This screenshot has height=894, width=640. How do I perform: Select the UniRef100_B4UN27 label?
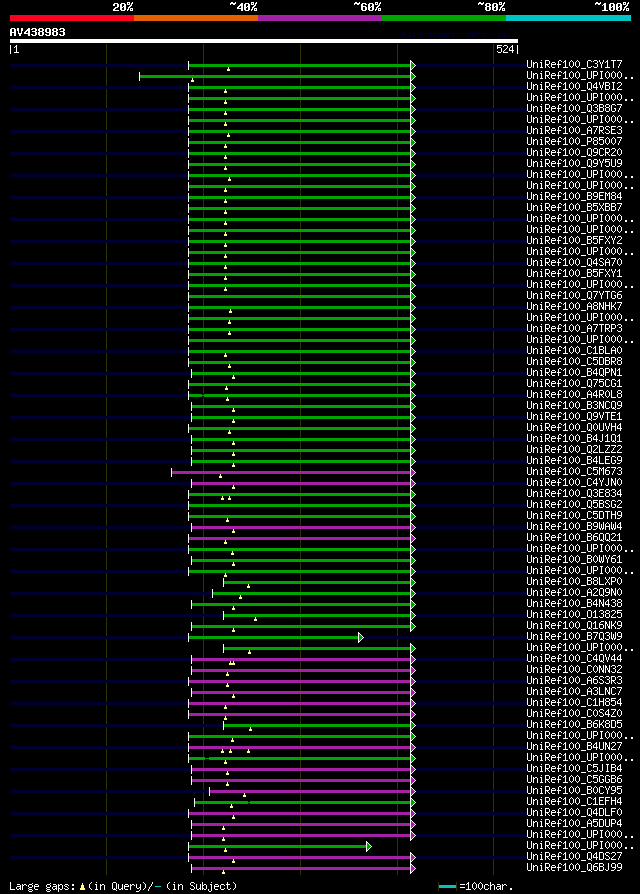574,747
